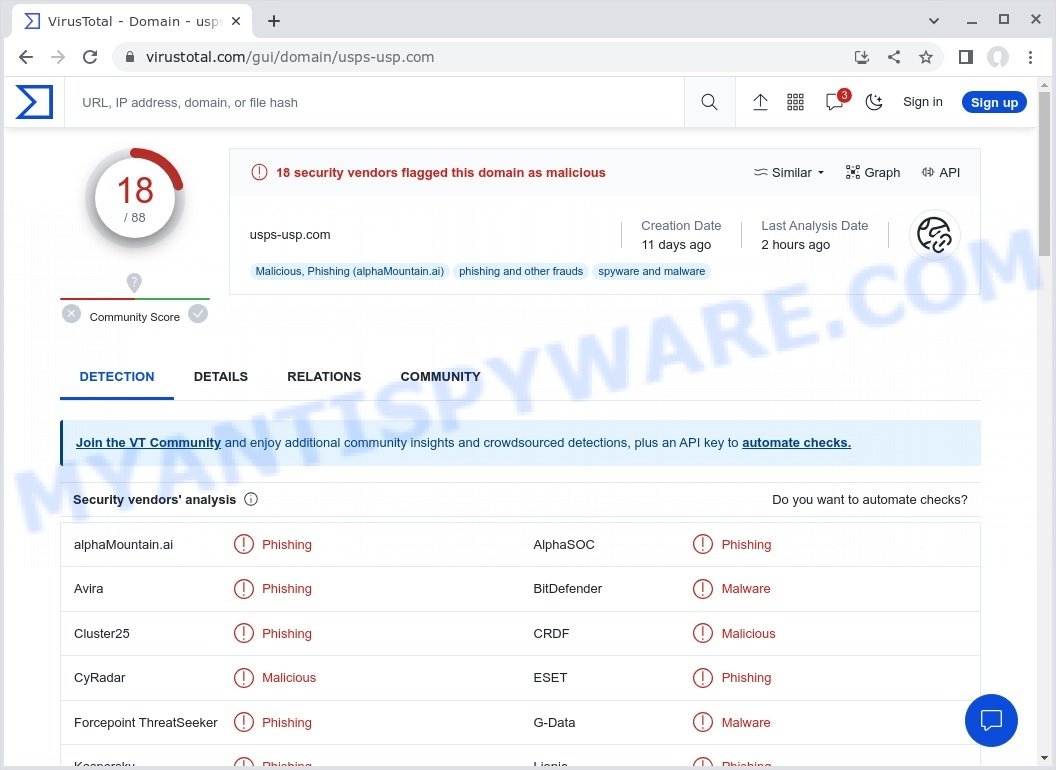Bookmark page with the star icon

coord(926,57)
